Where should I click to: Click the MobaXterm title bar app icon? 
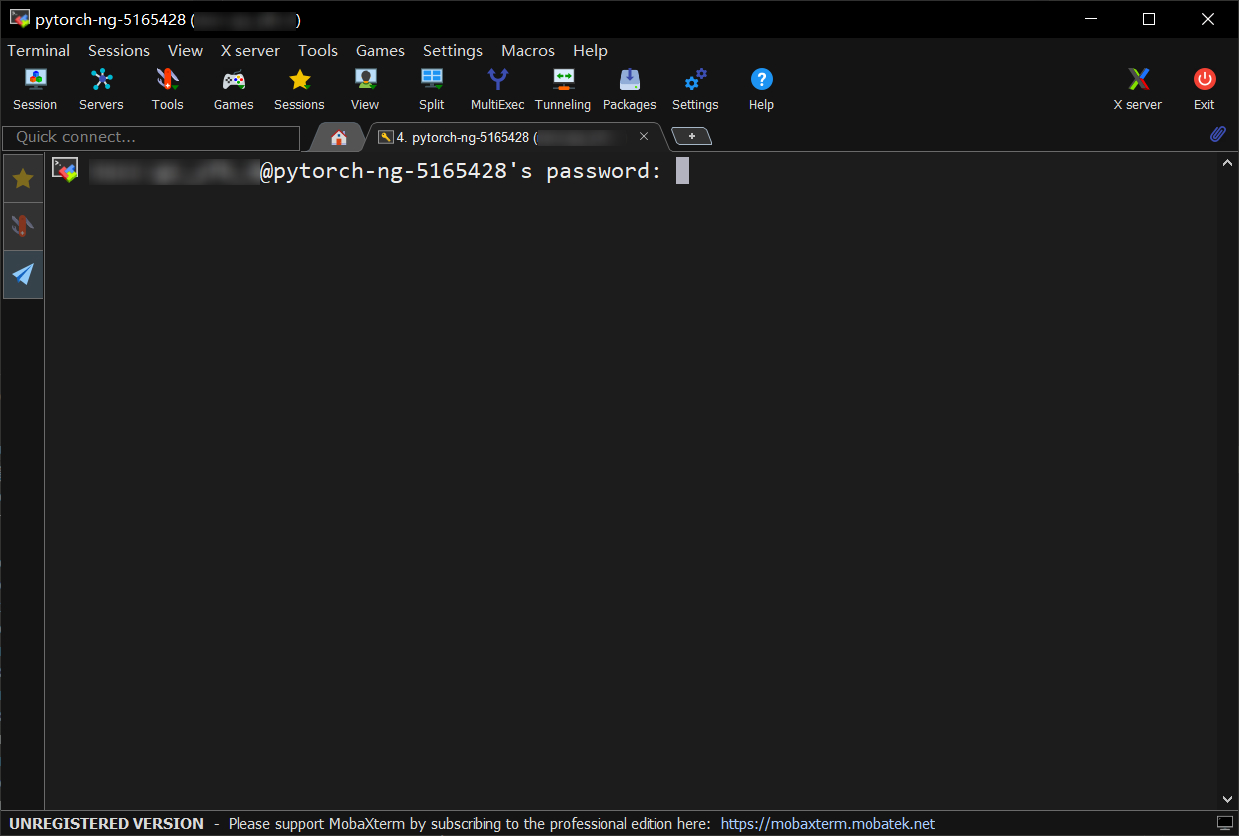tap(19, 19)
